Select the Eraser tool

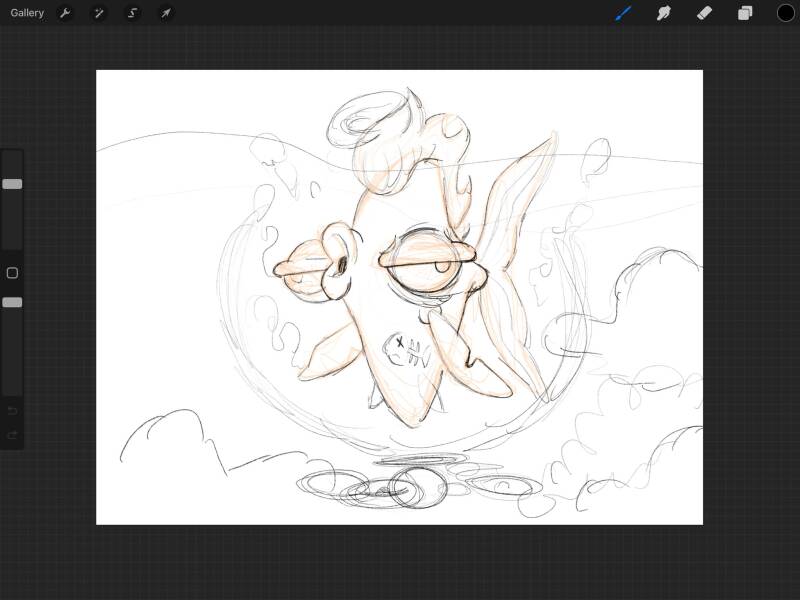(x=705, y=13)
